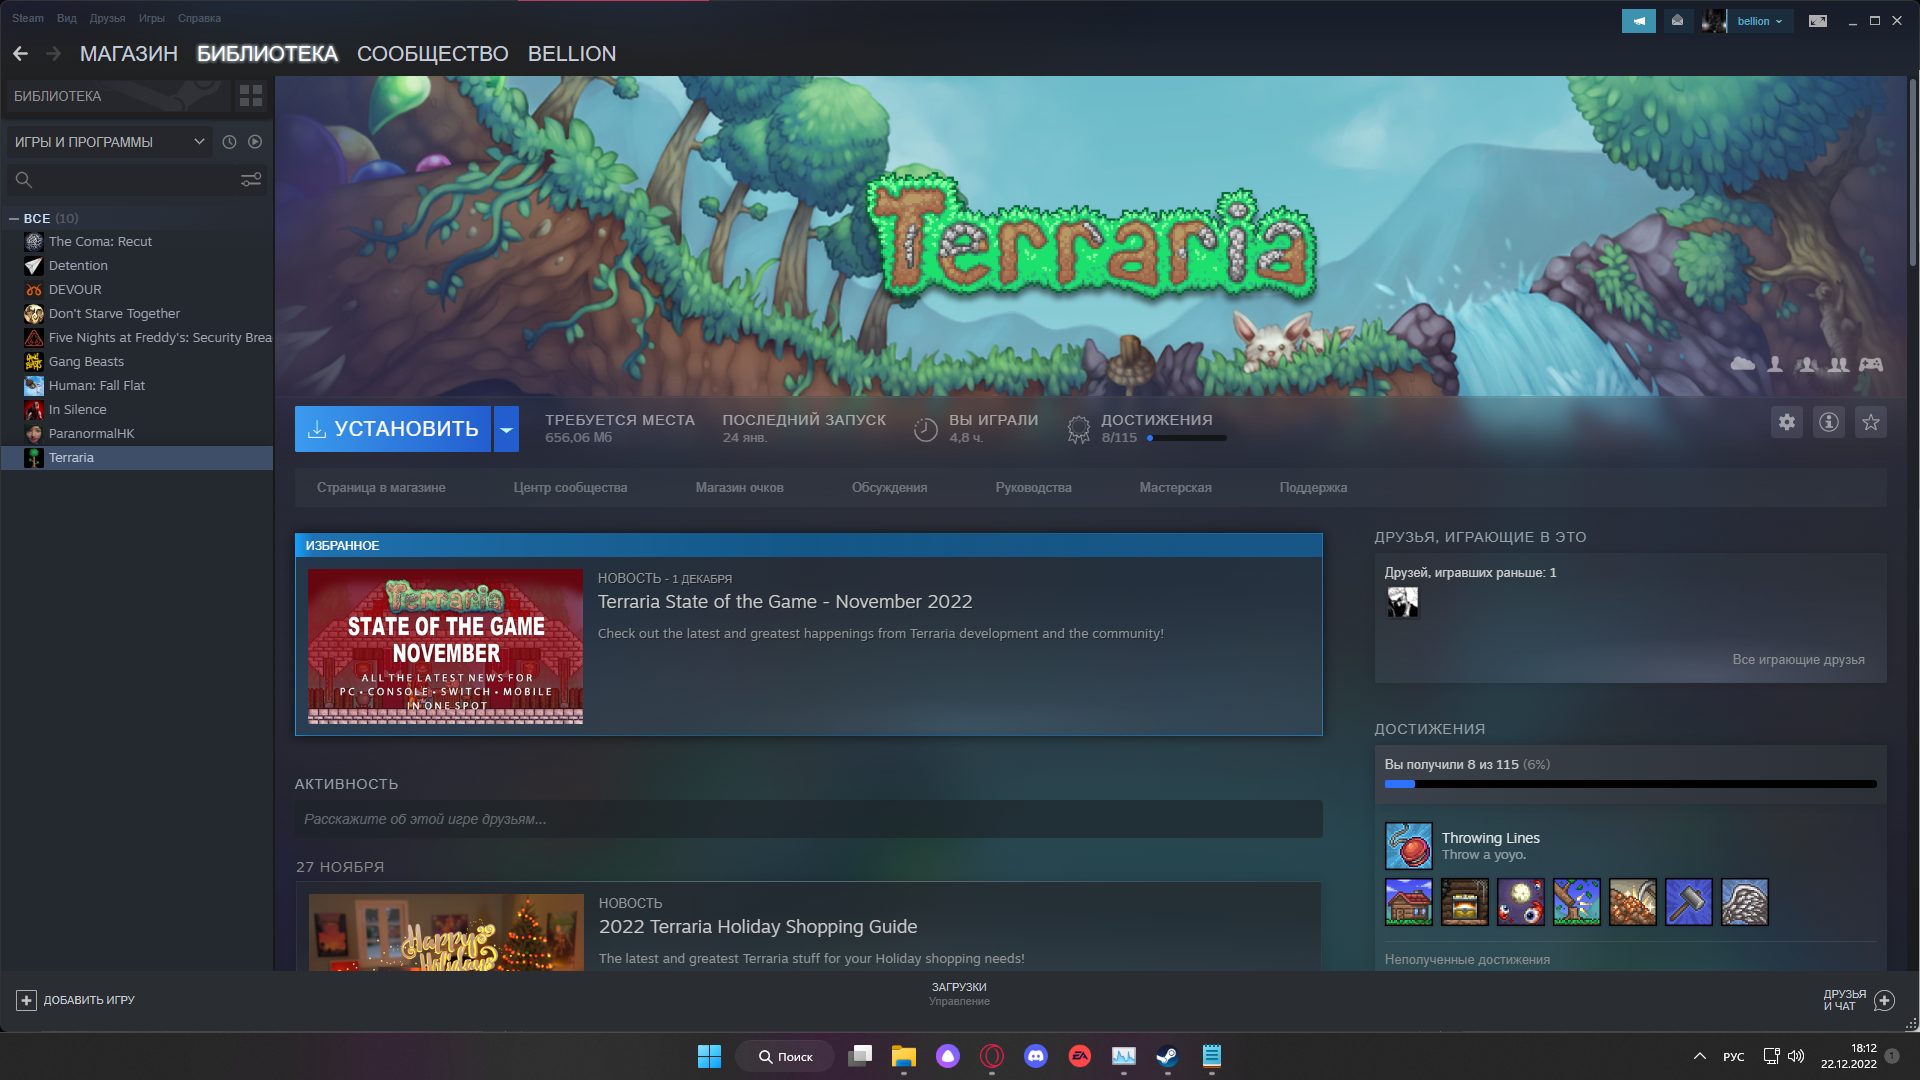Go back with the arrow button
Viewport: 1920px width, 1080px height.
coord(20,54)
